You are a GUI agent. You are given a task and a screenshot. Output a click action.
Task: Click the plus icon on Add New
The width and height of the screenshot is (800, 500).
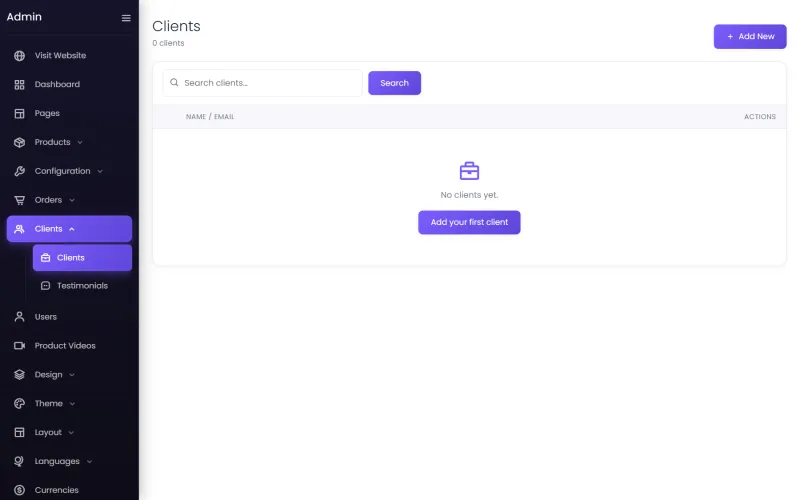(x=730, y=37)
